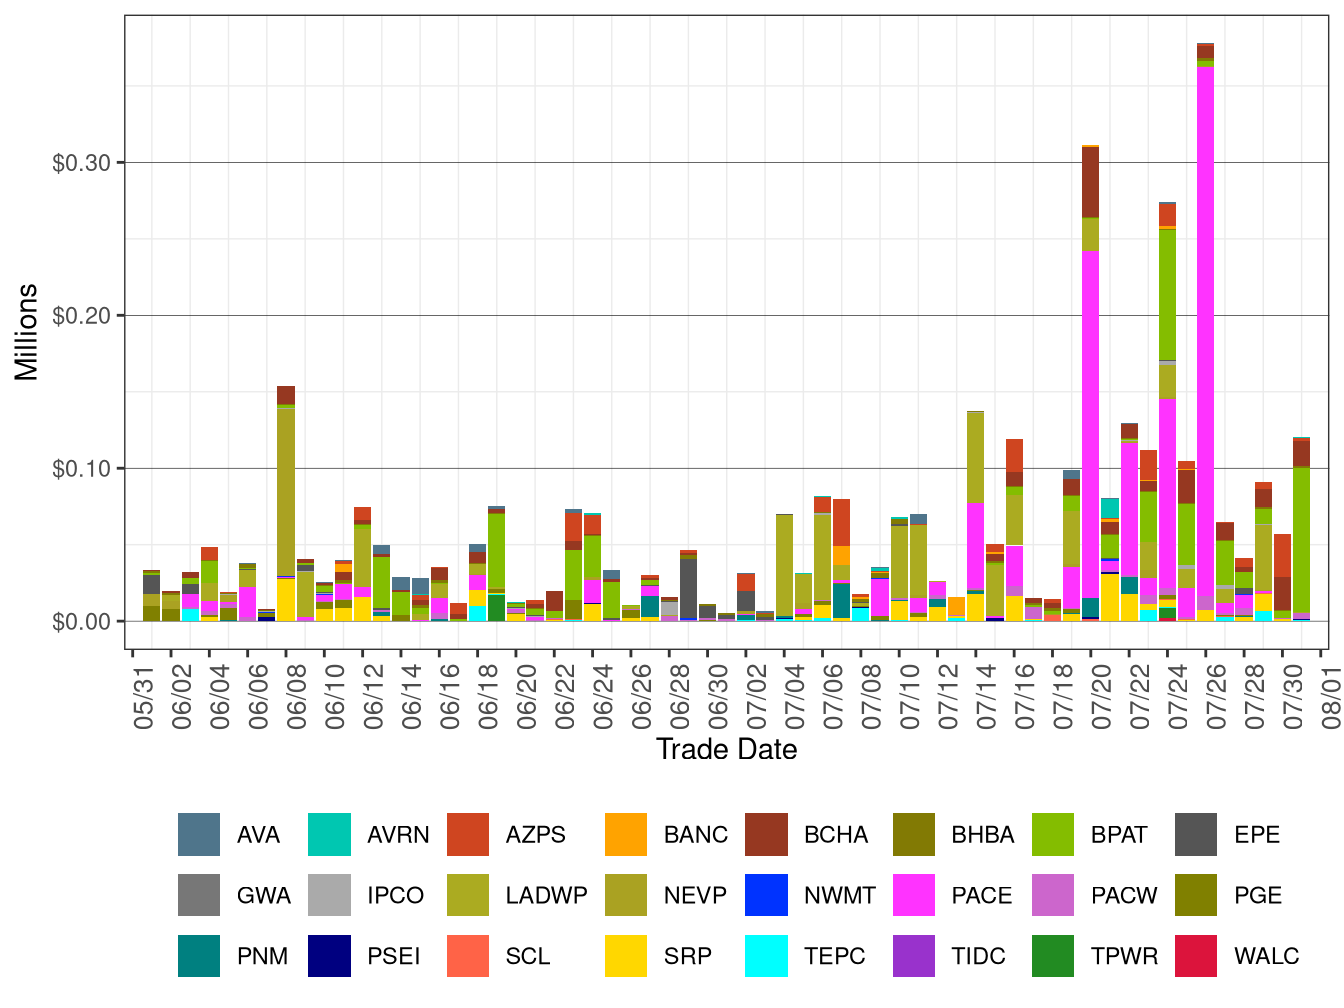This screenshot has height=1008, width=1344.
Task: Click the $0.00 y-axis label
Action: pos(82,622)
